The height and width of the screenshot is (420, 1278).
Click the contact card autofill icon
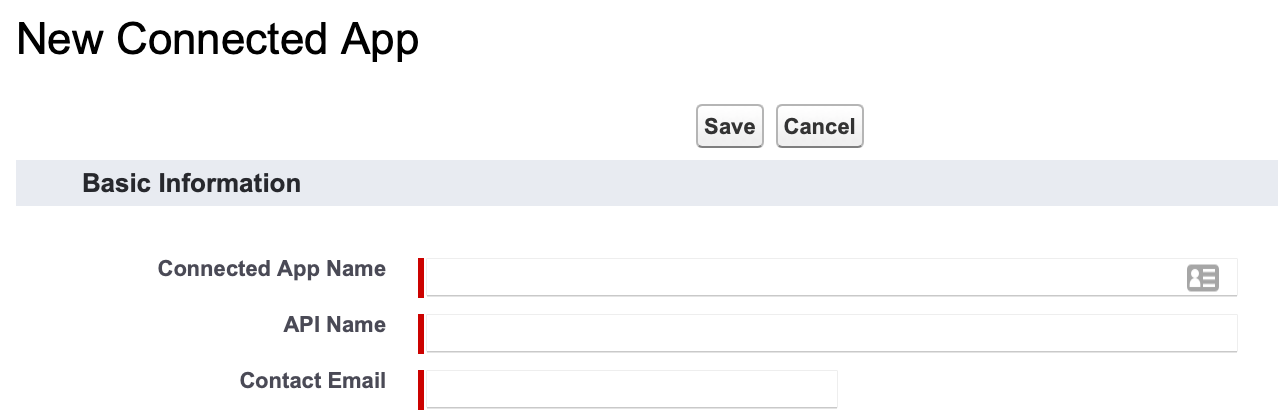point(1202,278)
